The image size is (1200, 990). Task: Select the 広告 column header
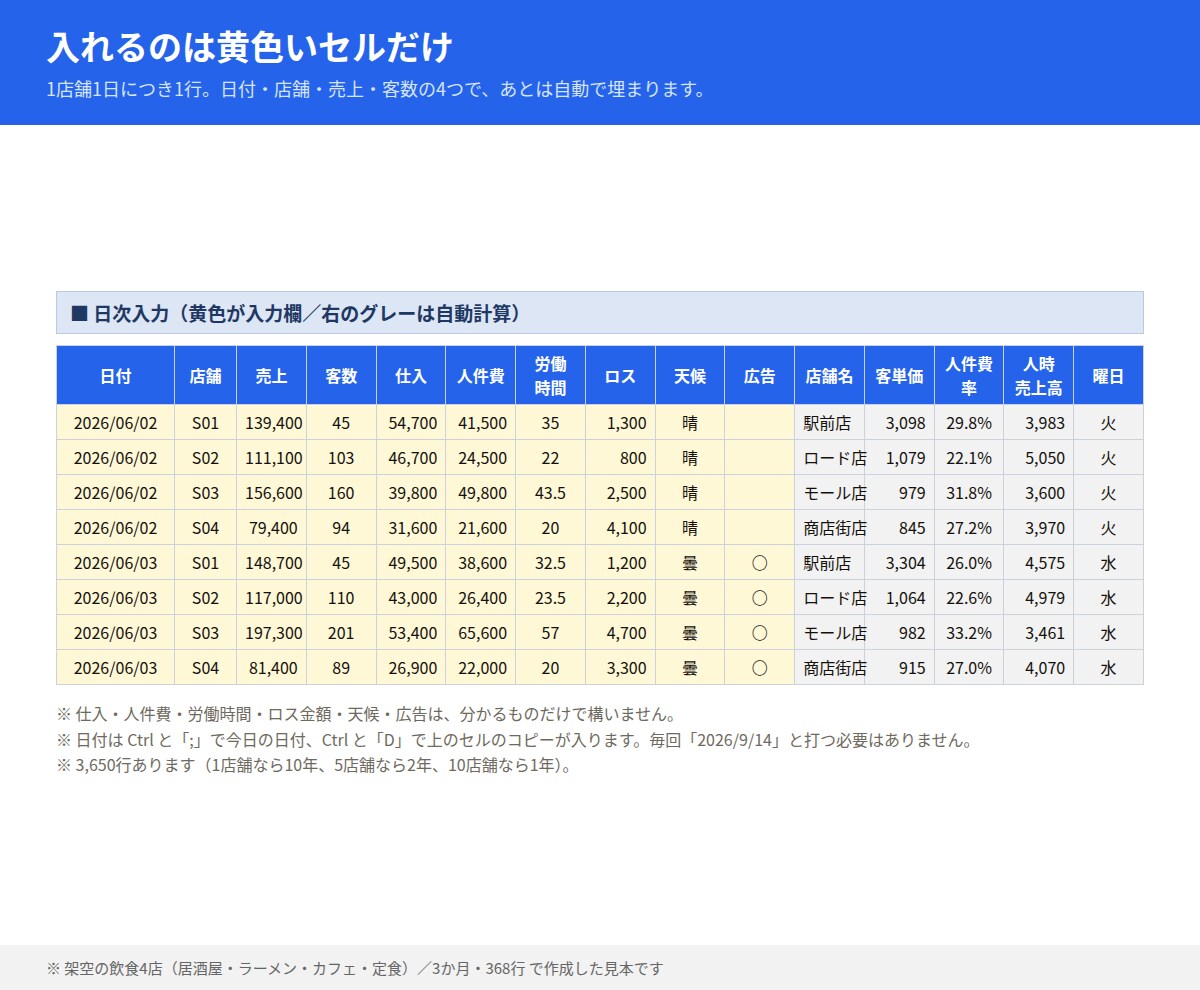point(759,376)
